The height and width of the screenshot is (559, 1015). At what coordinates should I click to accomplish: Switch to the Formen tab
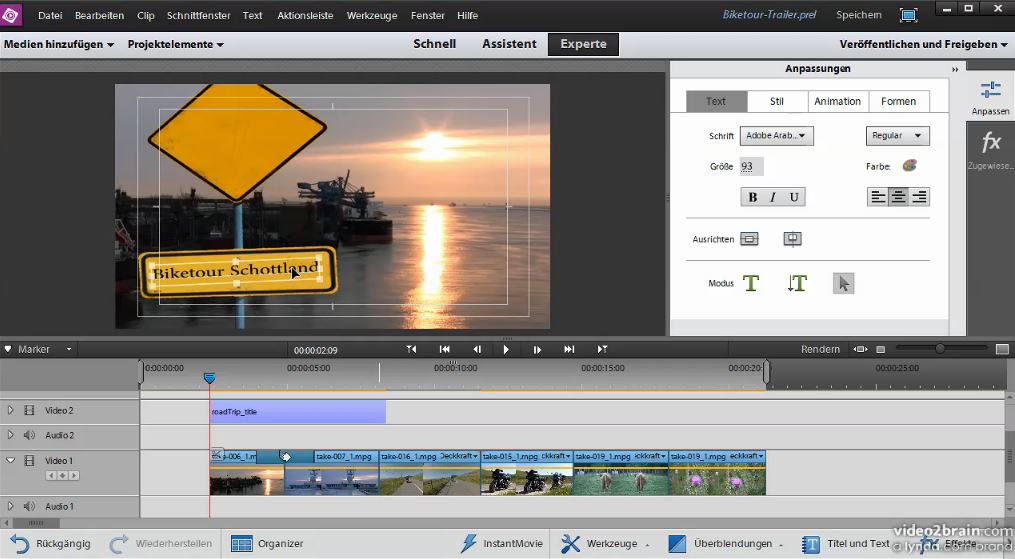tap(898, 101)
